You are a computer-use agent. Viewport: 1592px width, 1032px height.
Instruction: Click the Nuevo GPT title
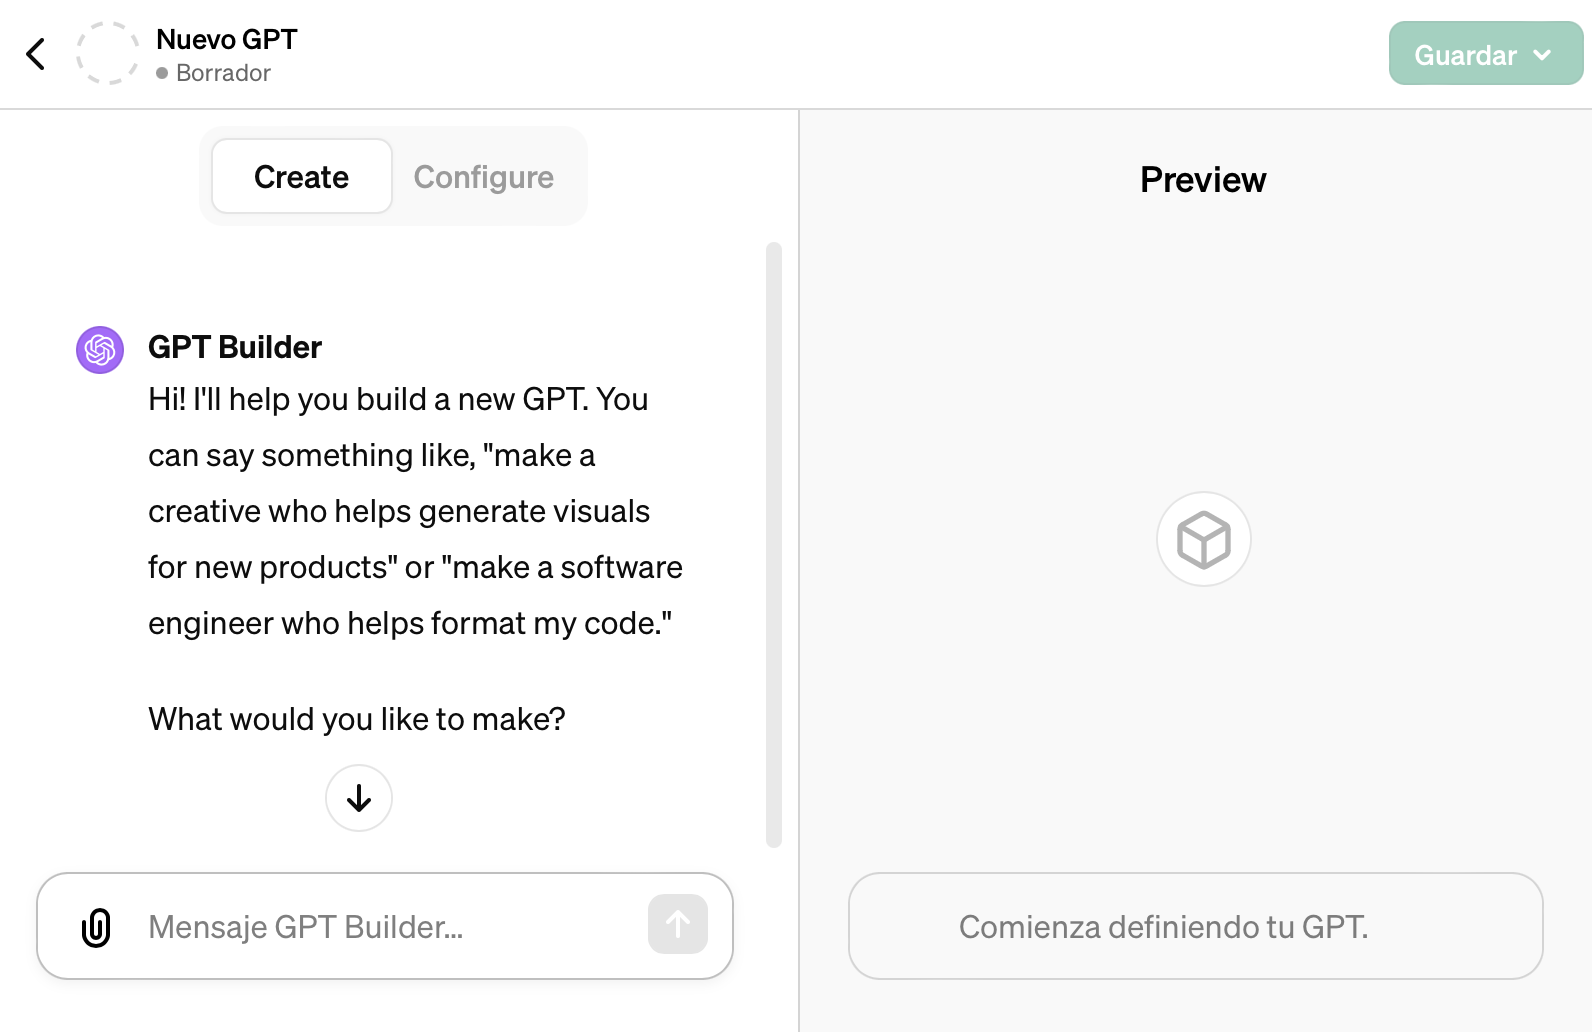click(227, 39)
